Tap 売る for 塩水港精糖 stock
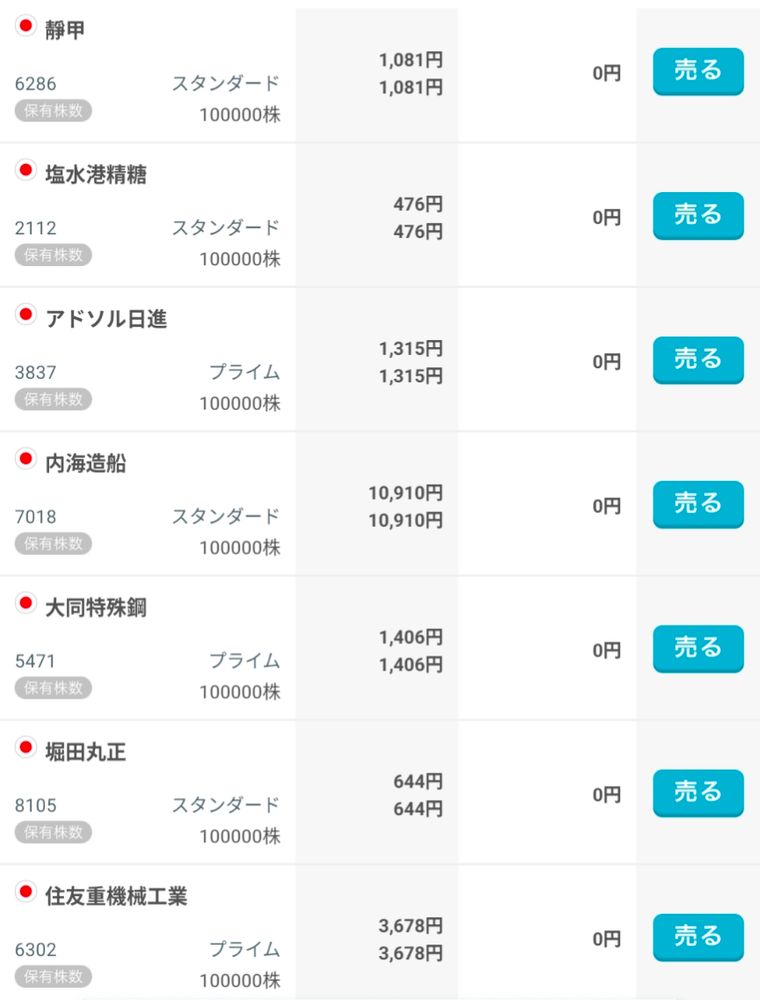 pyautogui.click(x=698, y=216)
